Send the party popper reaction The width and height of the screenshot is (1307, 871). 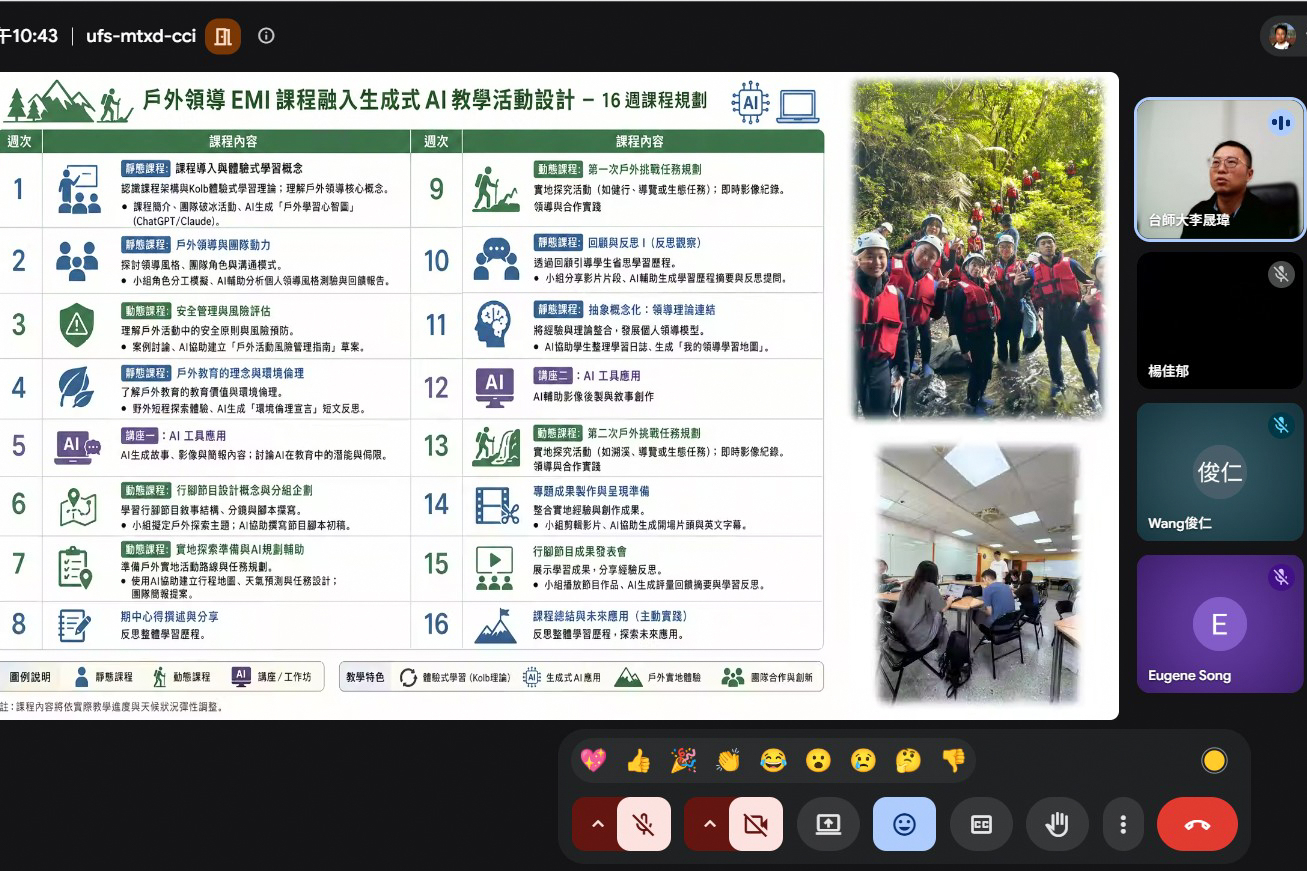pyautogui.click(x=683, y=760)
